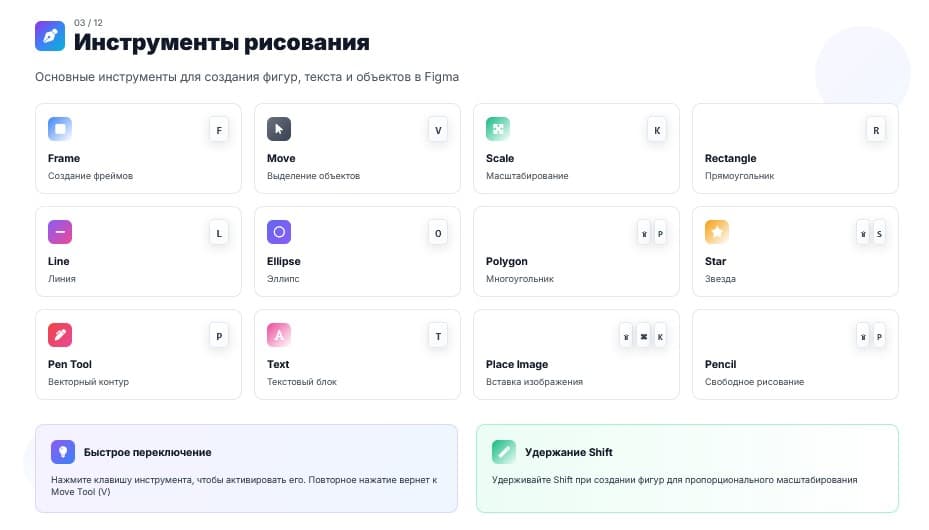Click the green pencil icon by Удержание Shift

[504, 452]
